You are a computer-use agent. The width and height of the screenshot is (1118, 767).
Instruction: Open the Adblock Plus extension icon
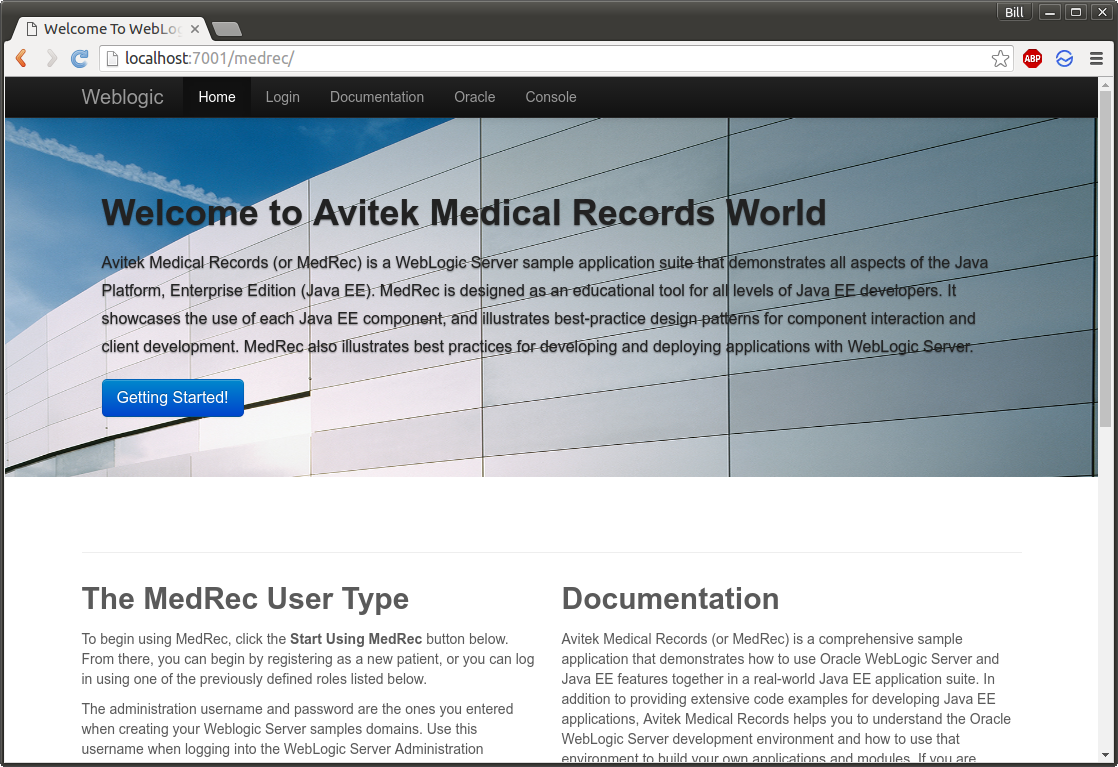(x=1032, y=59)
